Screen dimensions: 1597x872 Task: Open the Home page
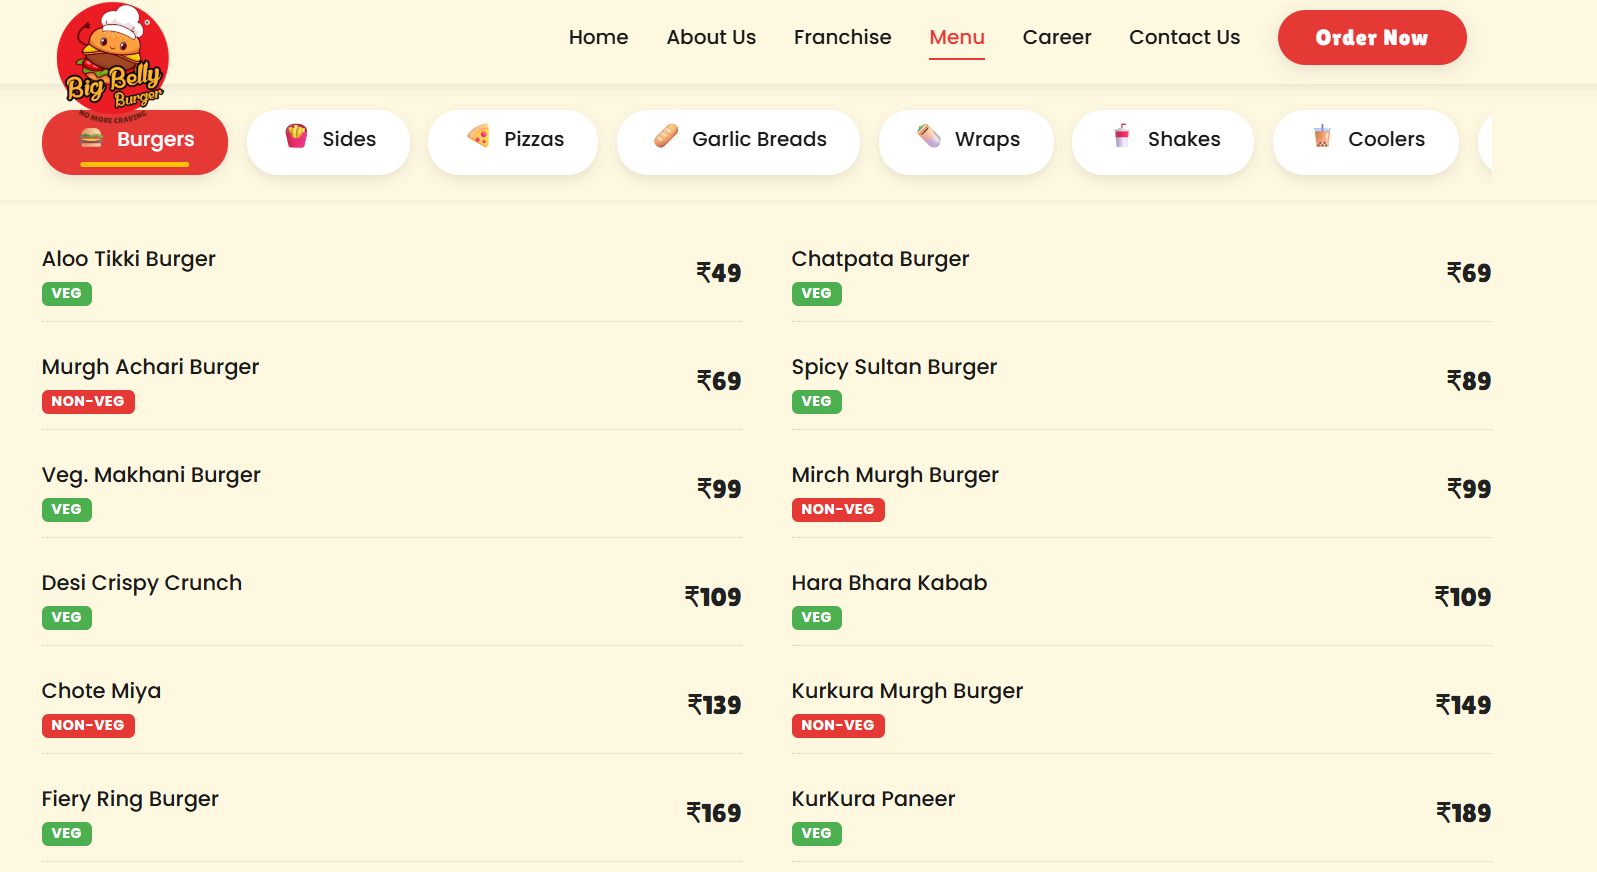click(599, 37)
